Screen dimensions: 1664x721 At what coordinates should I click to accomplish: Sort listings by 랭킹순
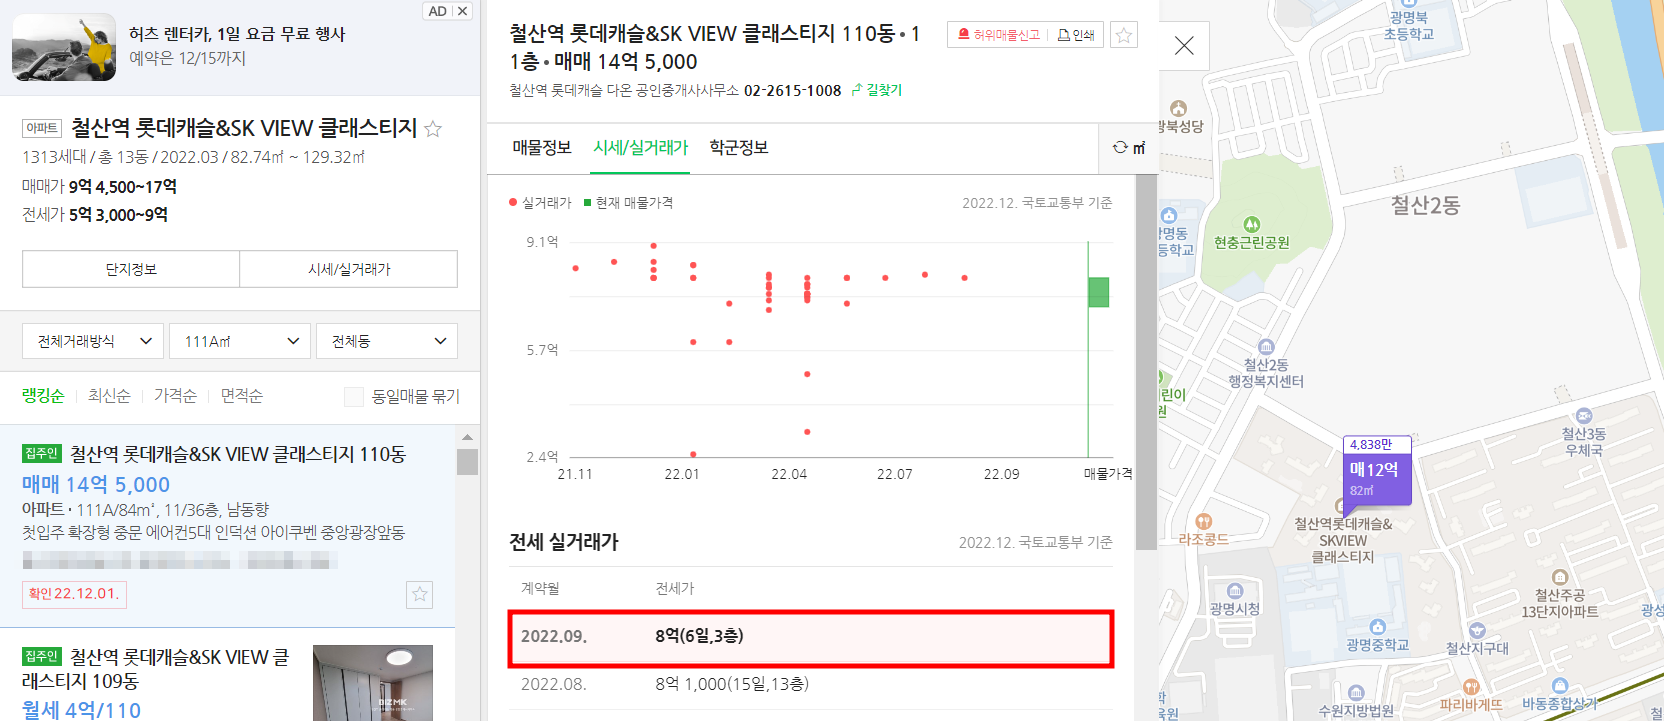pyautogui.click(x=43, y=396)
